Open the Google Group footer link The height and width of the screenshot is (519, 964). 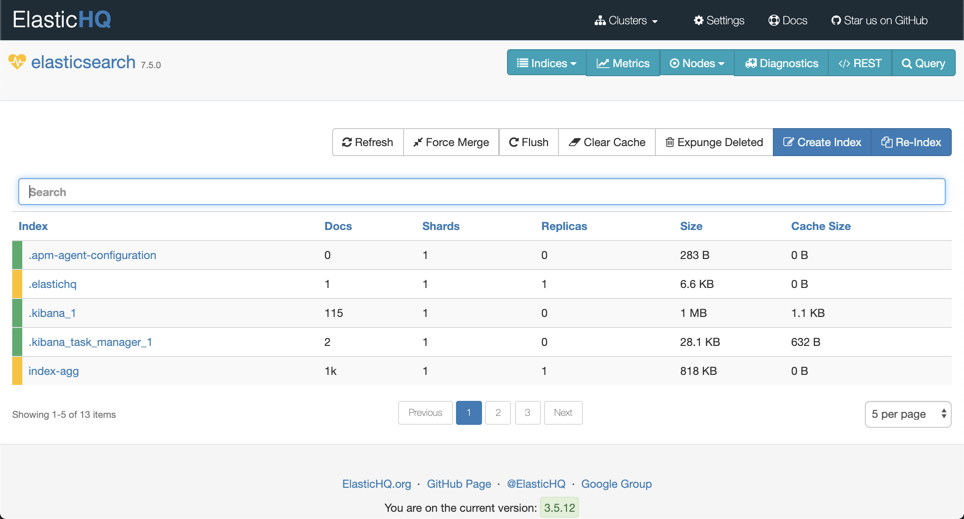pyautogui.click(x=616, y=484)
